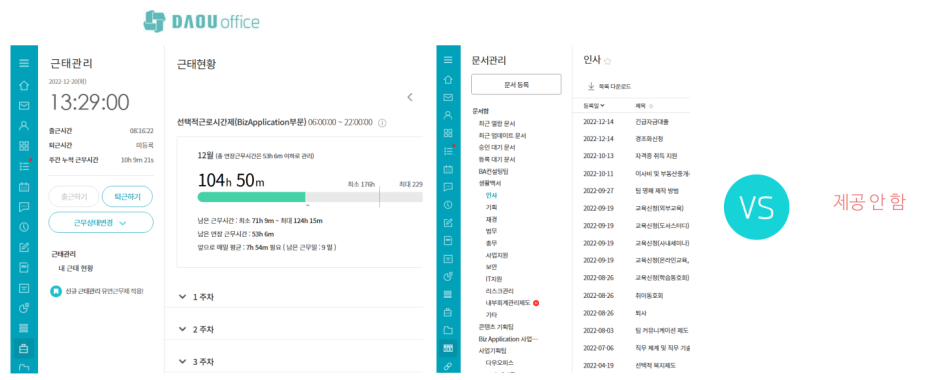Image resolution: width=936 pixels, height=380 pixels.
Task: Open BA컨설팅팀 folder in document tree
Action: click(x=493, y=171)
